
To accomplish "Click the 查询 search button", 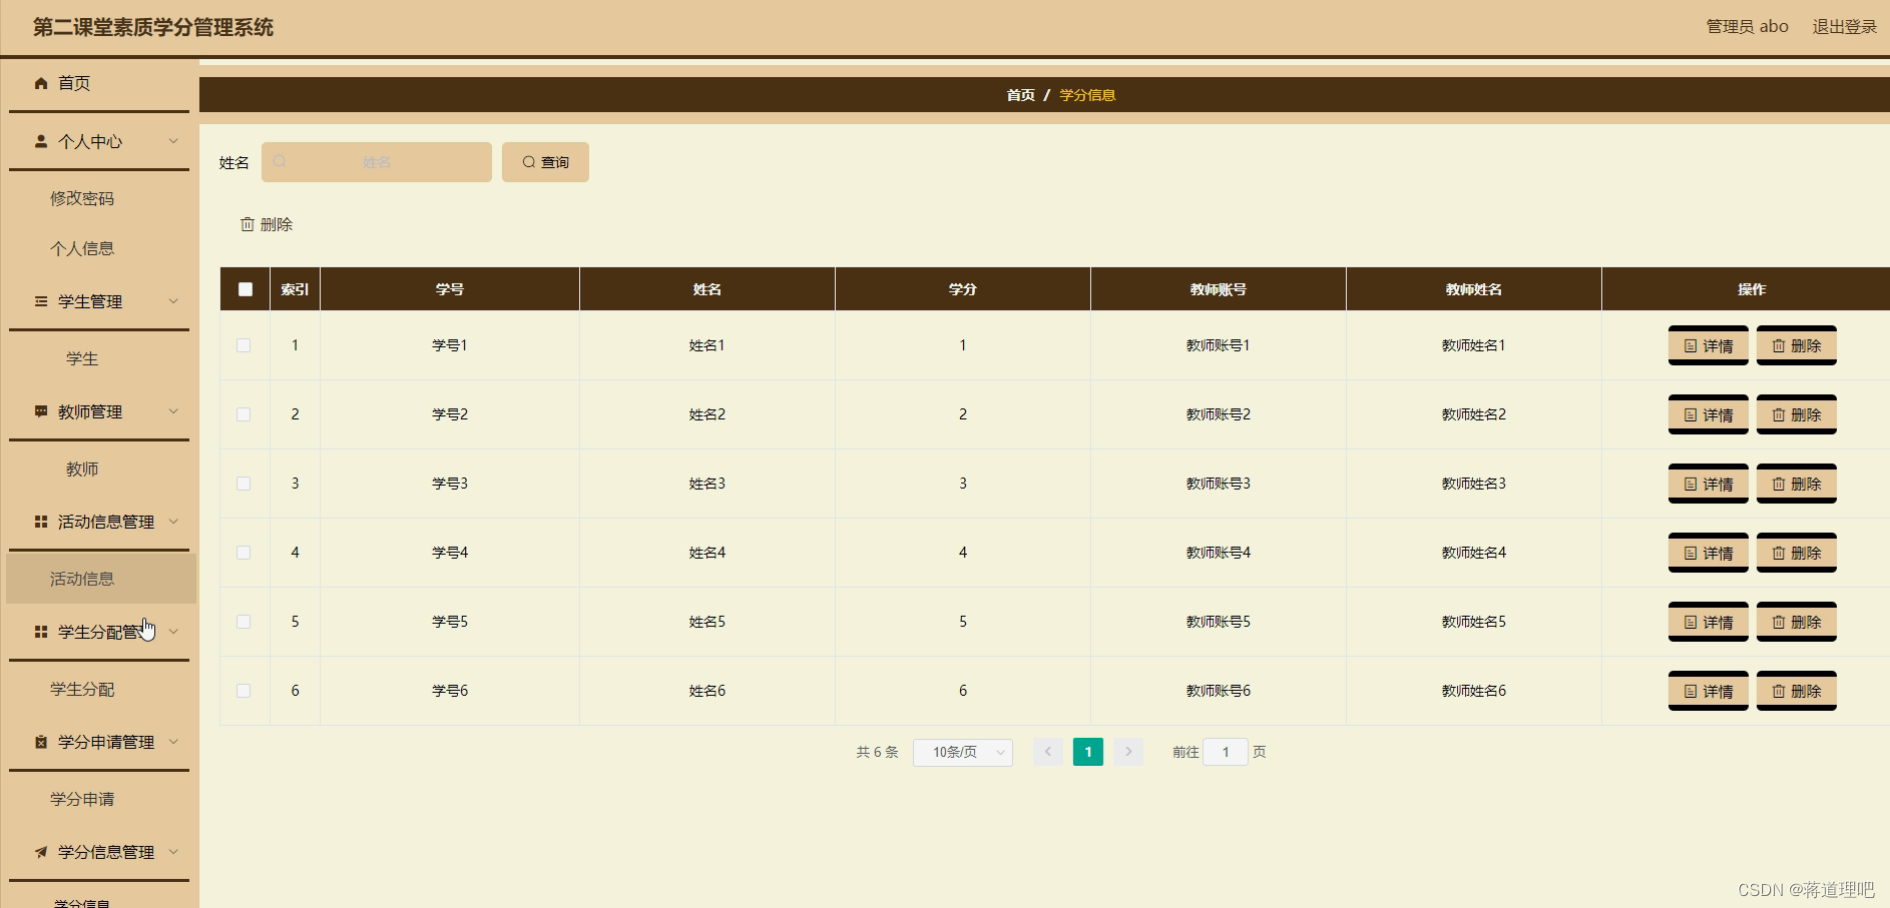I will 545,161.
